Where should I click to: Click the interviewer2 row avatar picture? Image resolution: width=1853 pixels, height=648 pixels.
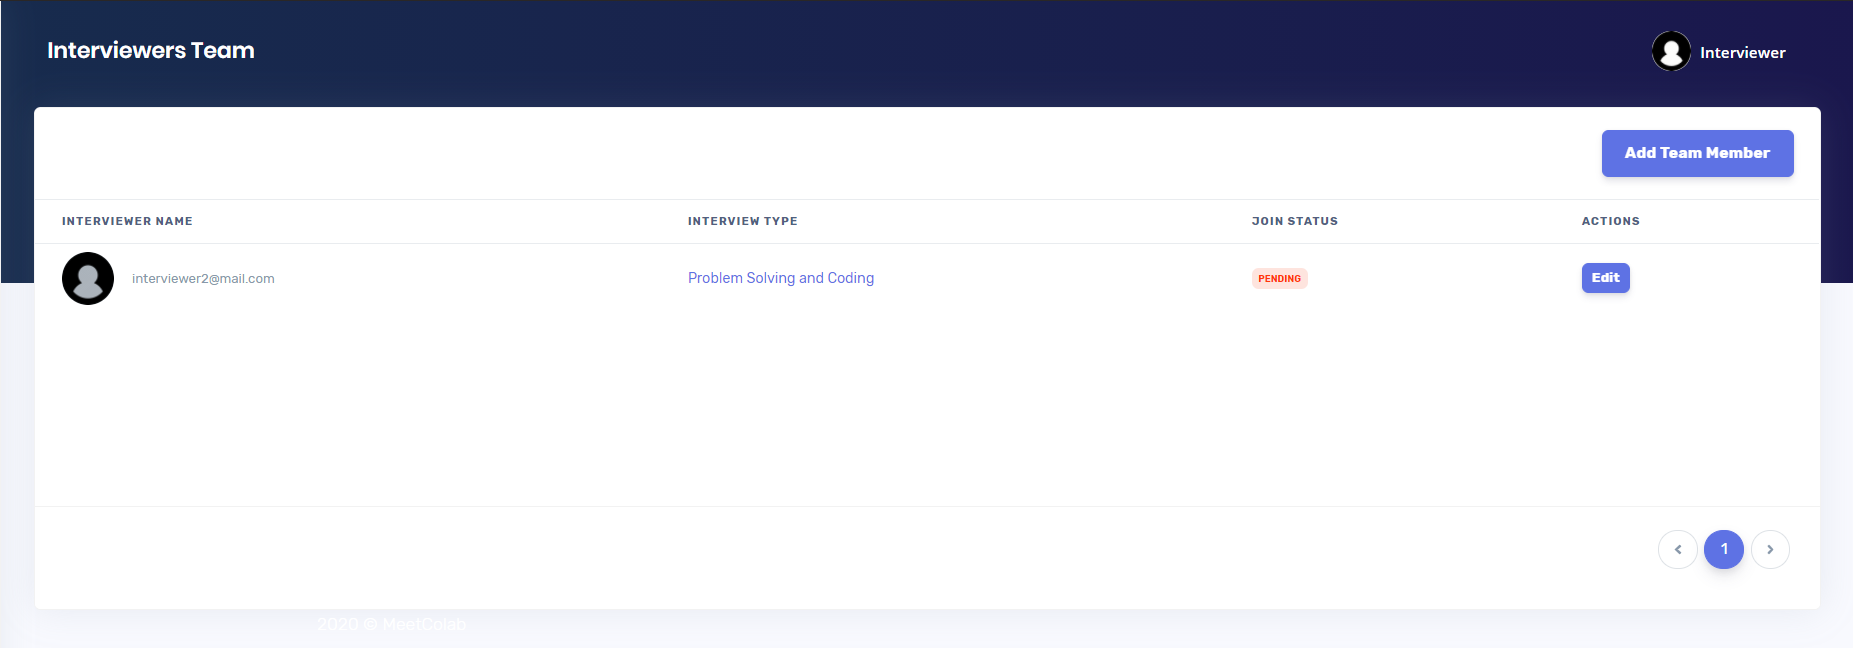(x=88, y=278)
